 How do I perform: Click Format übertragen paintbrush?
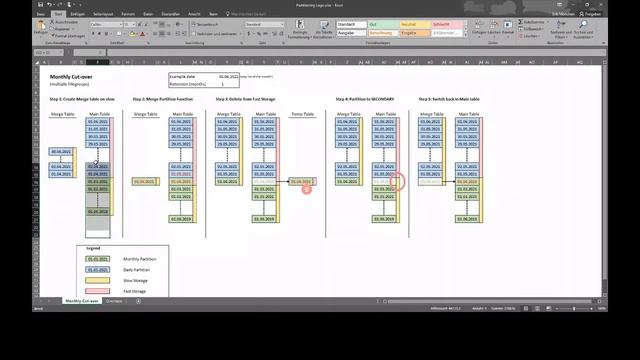(68, 36)
